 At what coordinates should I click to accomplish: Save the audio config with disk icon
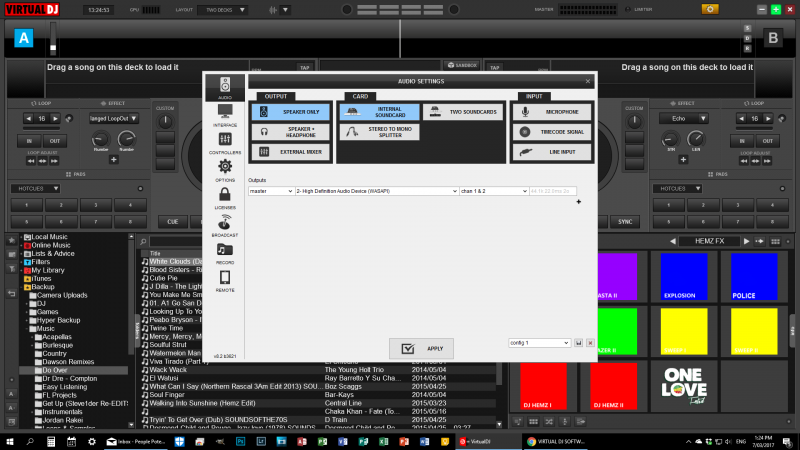click(579, 343)
